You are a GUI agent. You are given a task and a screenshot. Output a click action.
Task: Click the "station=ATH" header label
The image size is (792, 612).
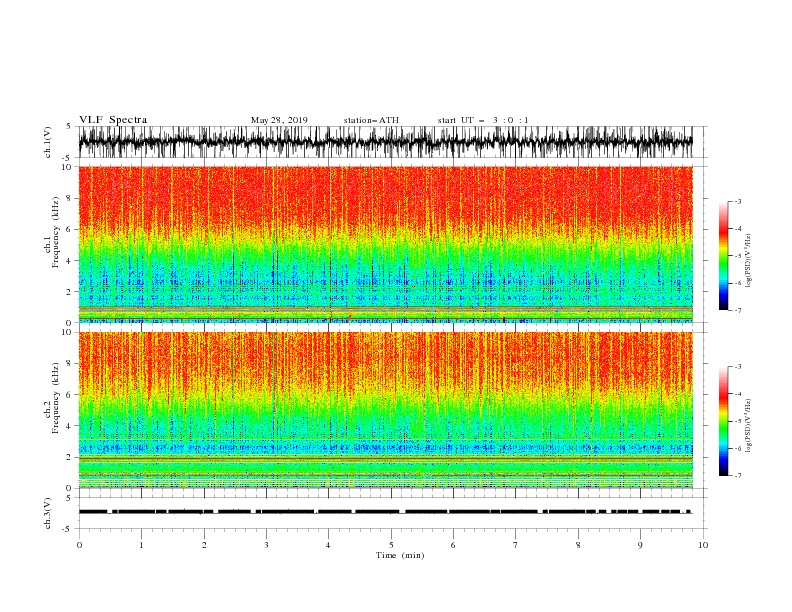371,120
